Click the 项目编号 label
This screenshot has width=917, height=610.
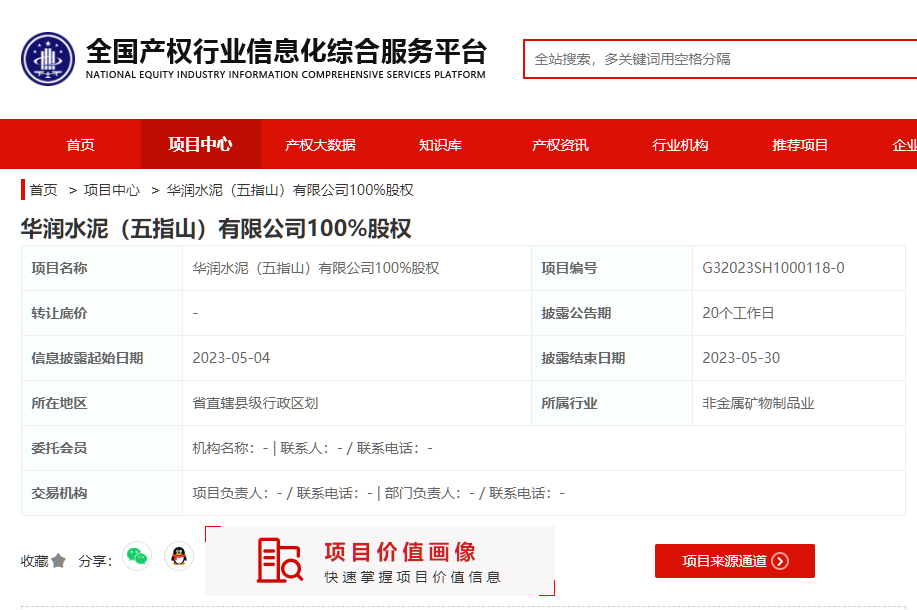pos(569,268)
